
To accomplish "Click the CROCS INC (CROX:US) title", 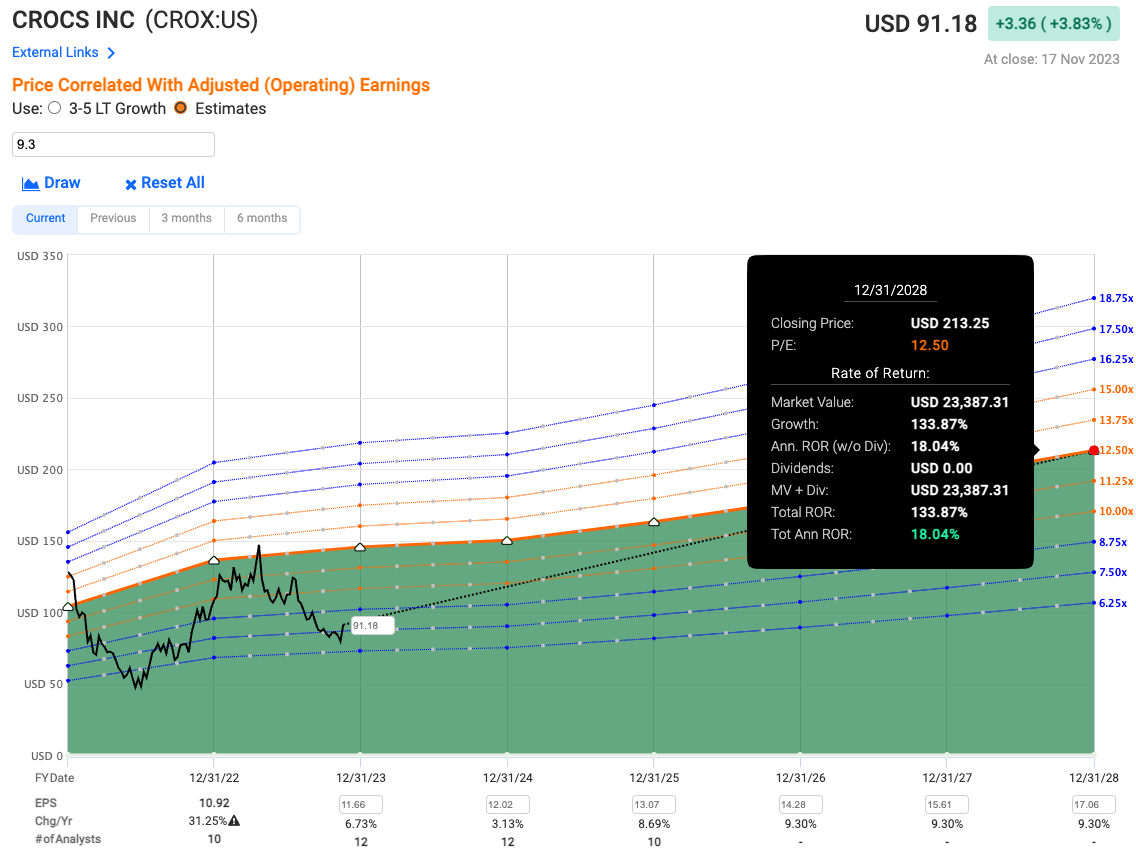I will click(135, 20).
